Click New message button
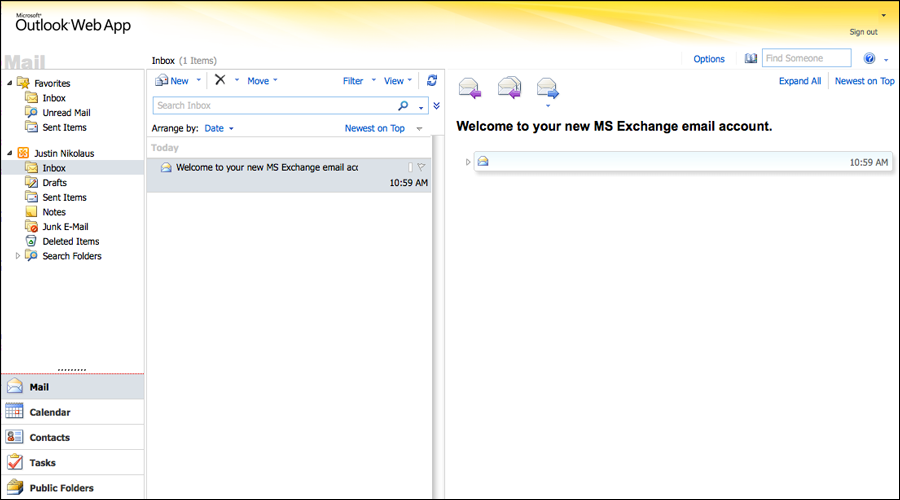900x500 pixels. pos(172,81)
